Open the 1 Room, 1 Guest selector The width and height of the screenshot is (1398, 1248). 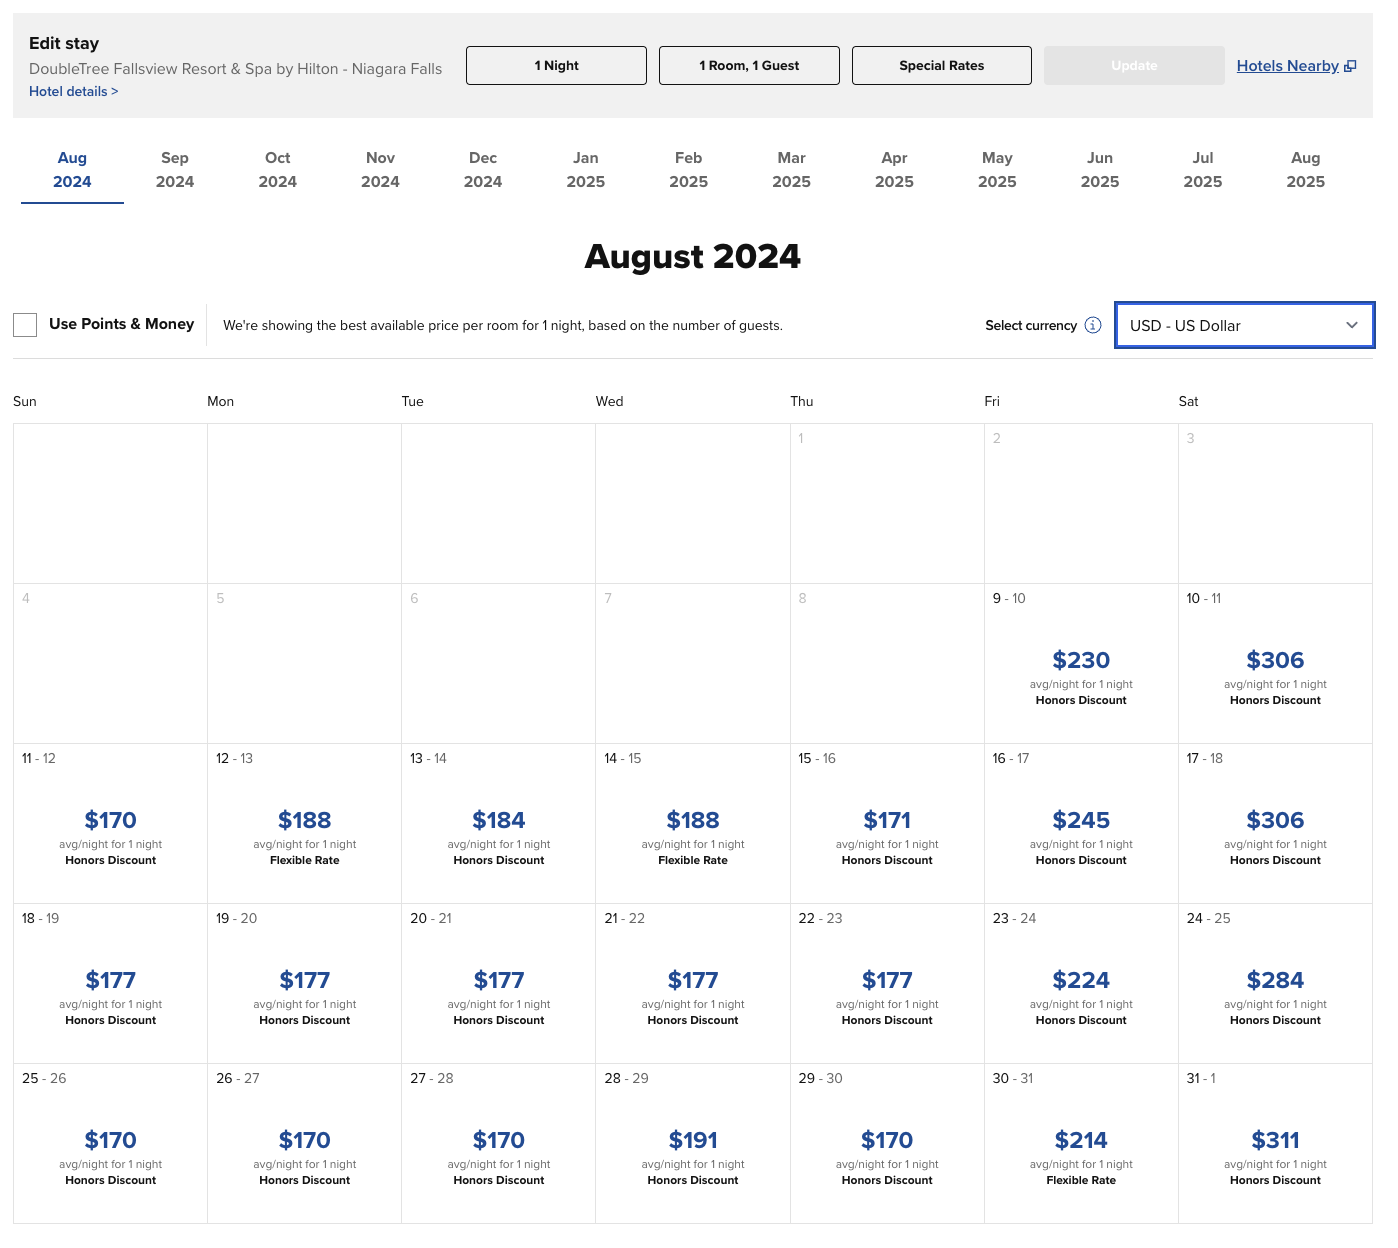tap(749, 66)
